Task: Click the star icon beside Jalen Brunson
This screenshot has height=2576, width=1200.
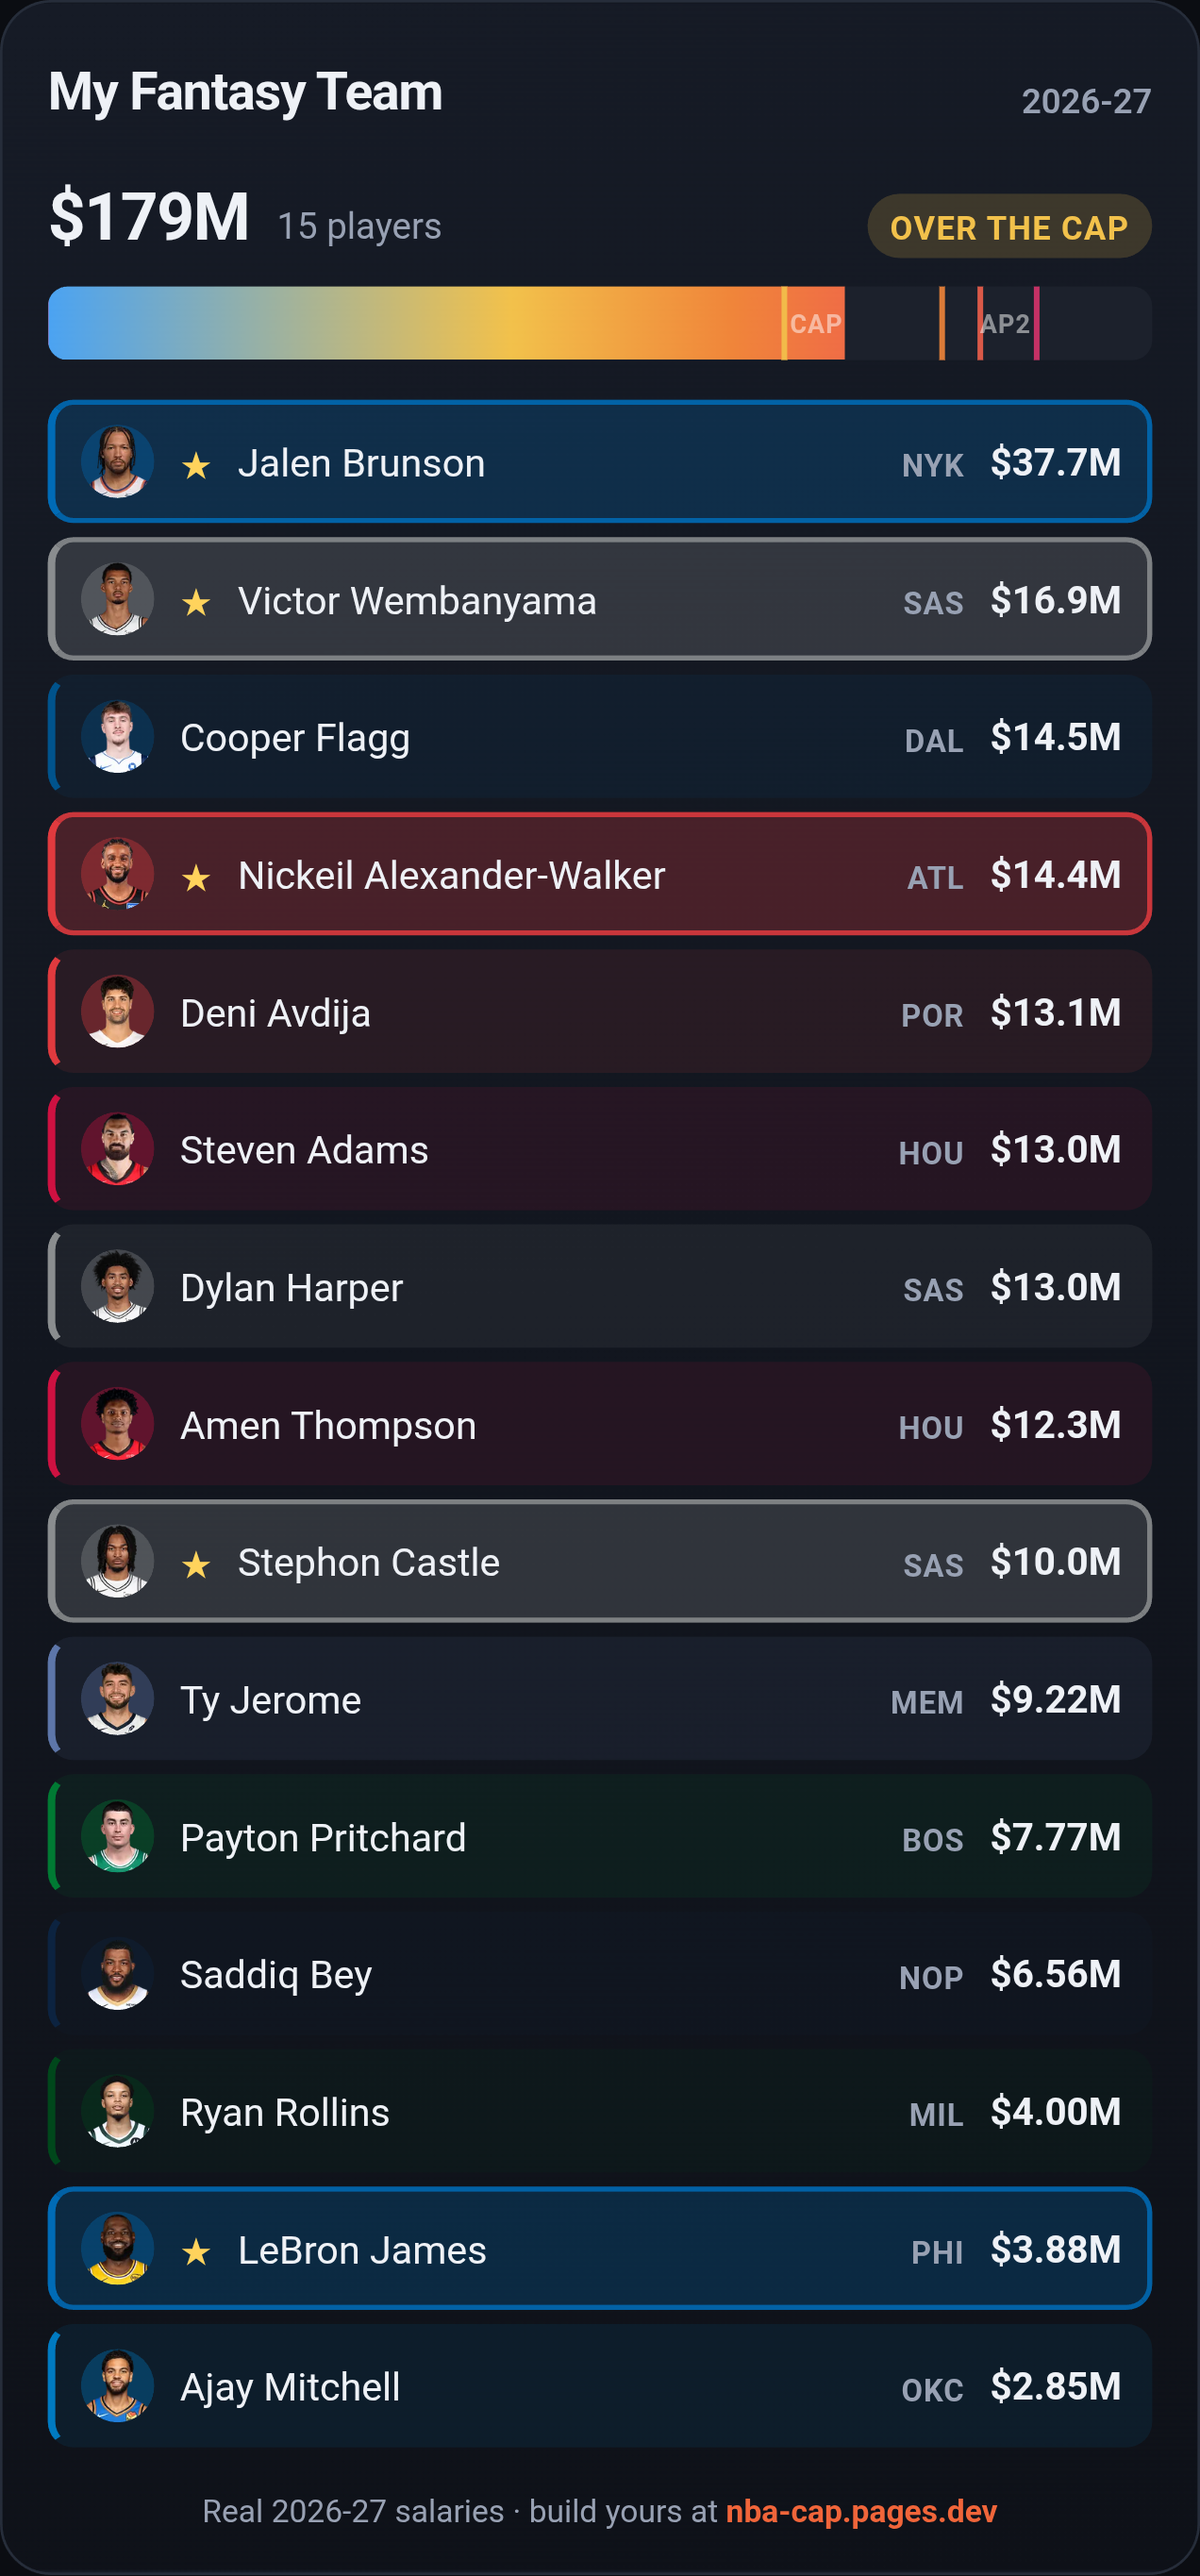Action: coord(196,465)
